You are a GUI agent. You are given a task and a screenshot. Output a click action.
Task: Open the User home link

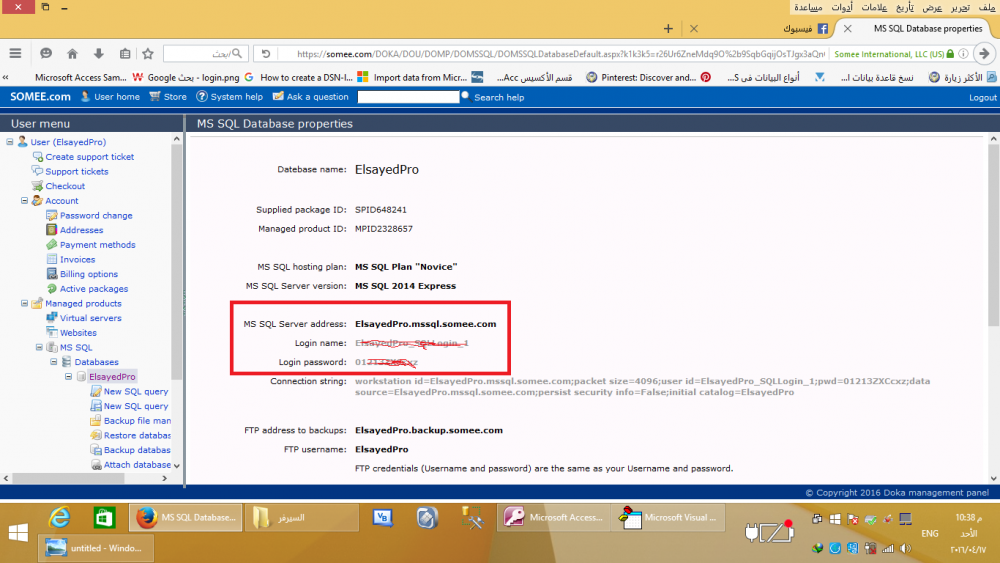point(110,97)
